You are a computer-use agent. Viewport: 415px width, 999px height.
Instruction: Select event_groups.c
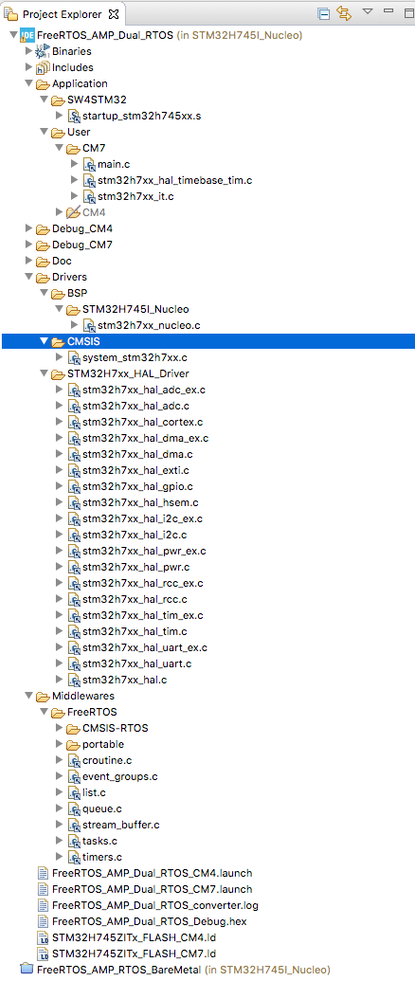120,777
